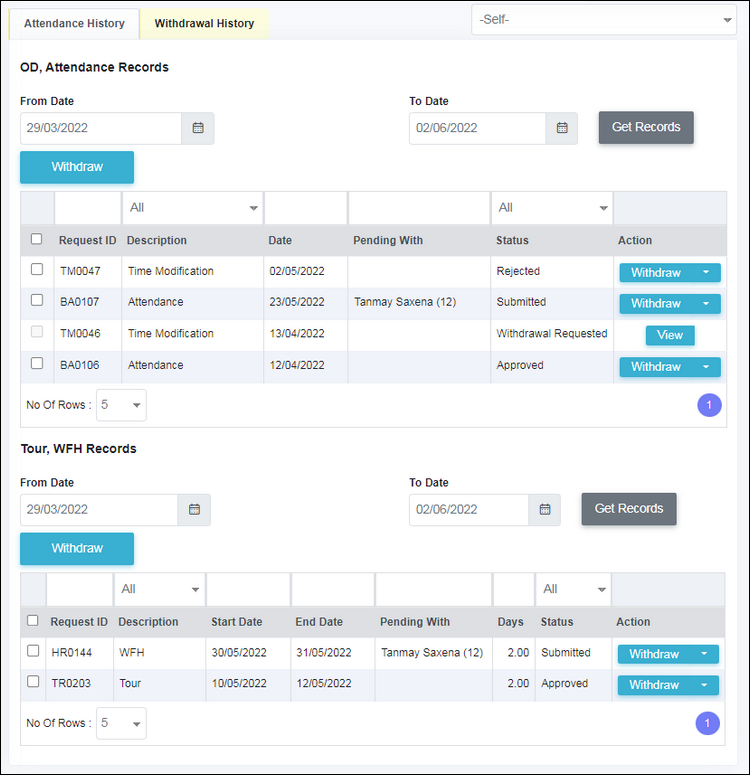This screenshot has height=775, width=750.
Task: Open calendar for OD Attendance To Date
Action: point(562,128)
